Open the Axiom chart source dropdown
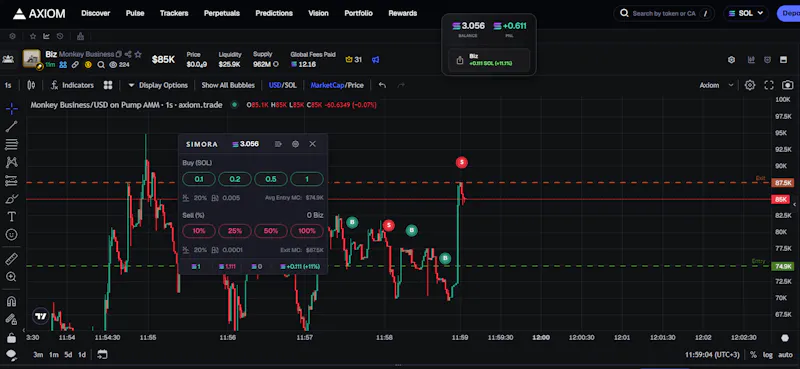The image size is (800, 369). pos(716,85)
